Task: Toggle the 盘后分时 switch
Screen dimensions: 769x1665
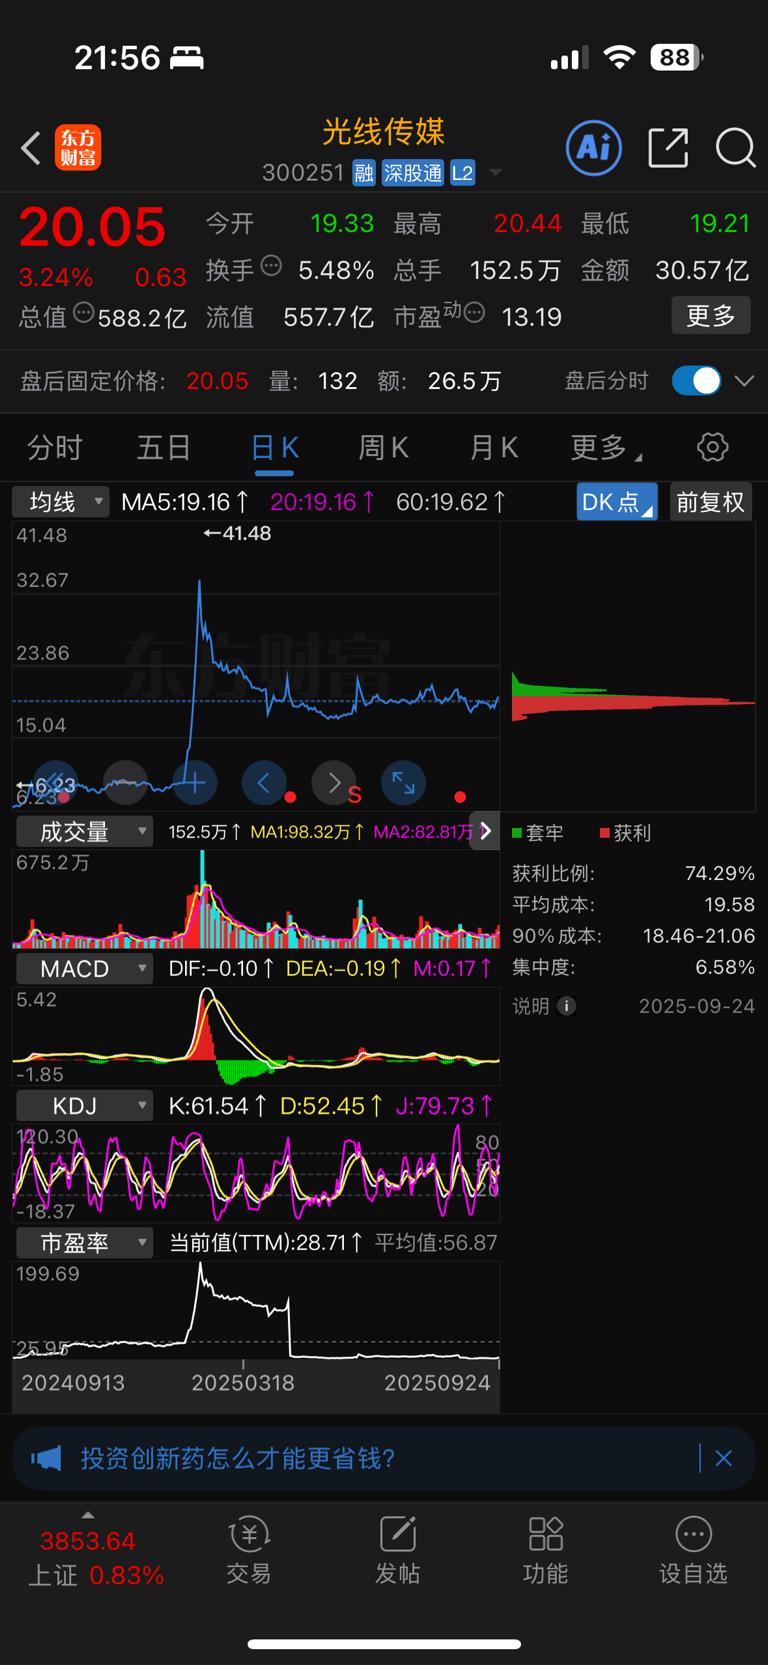Action: [696, 381]
